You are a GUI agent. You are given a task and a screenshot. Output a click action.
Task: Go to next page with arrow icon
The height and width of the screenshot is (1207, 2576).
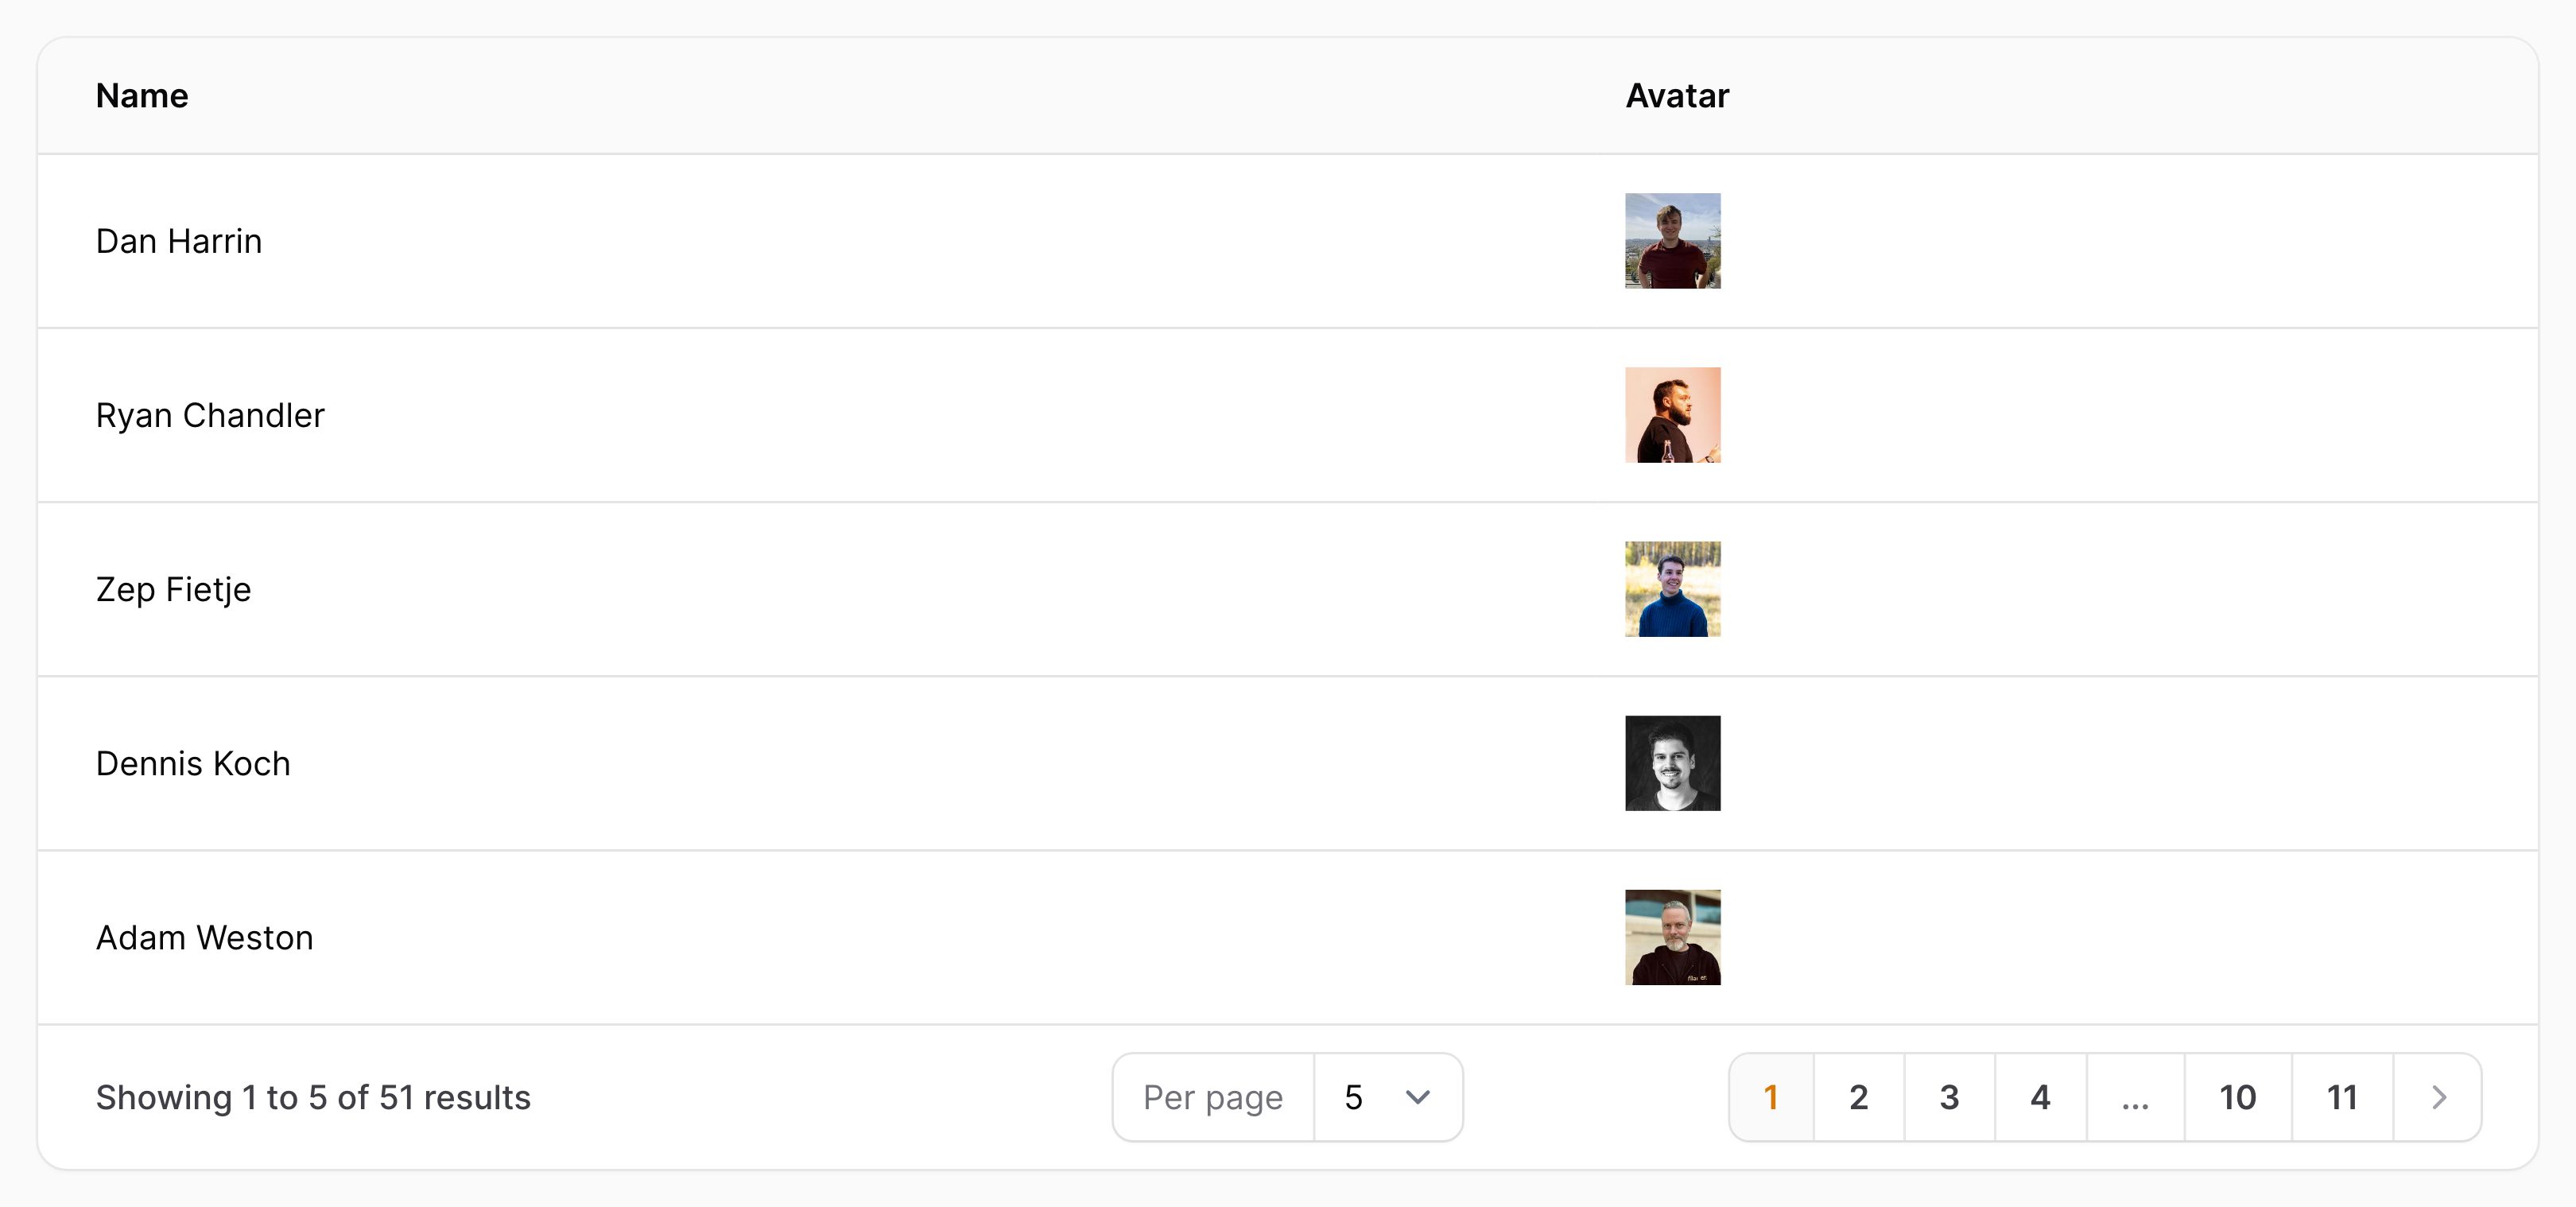[x=2438, y=1097]
